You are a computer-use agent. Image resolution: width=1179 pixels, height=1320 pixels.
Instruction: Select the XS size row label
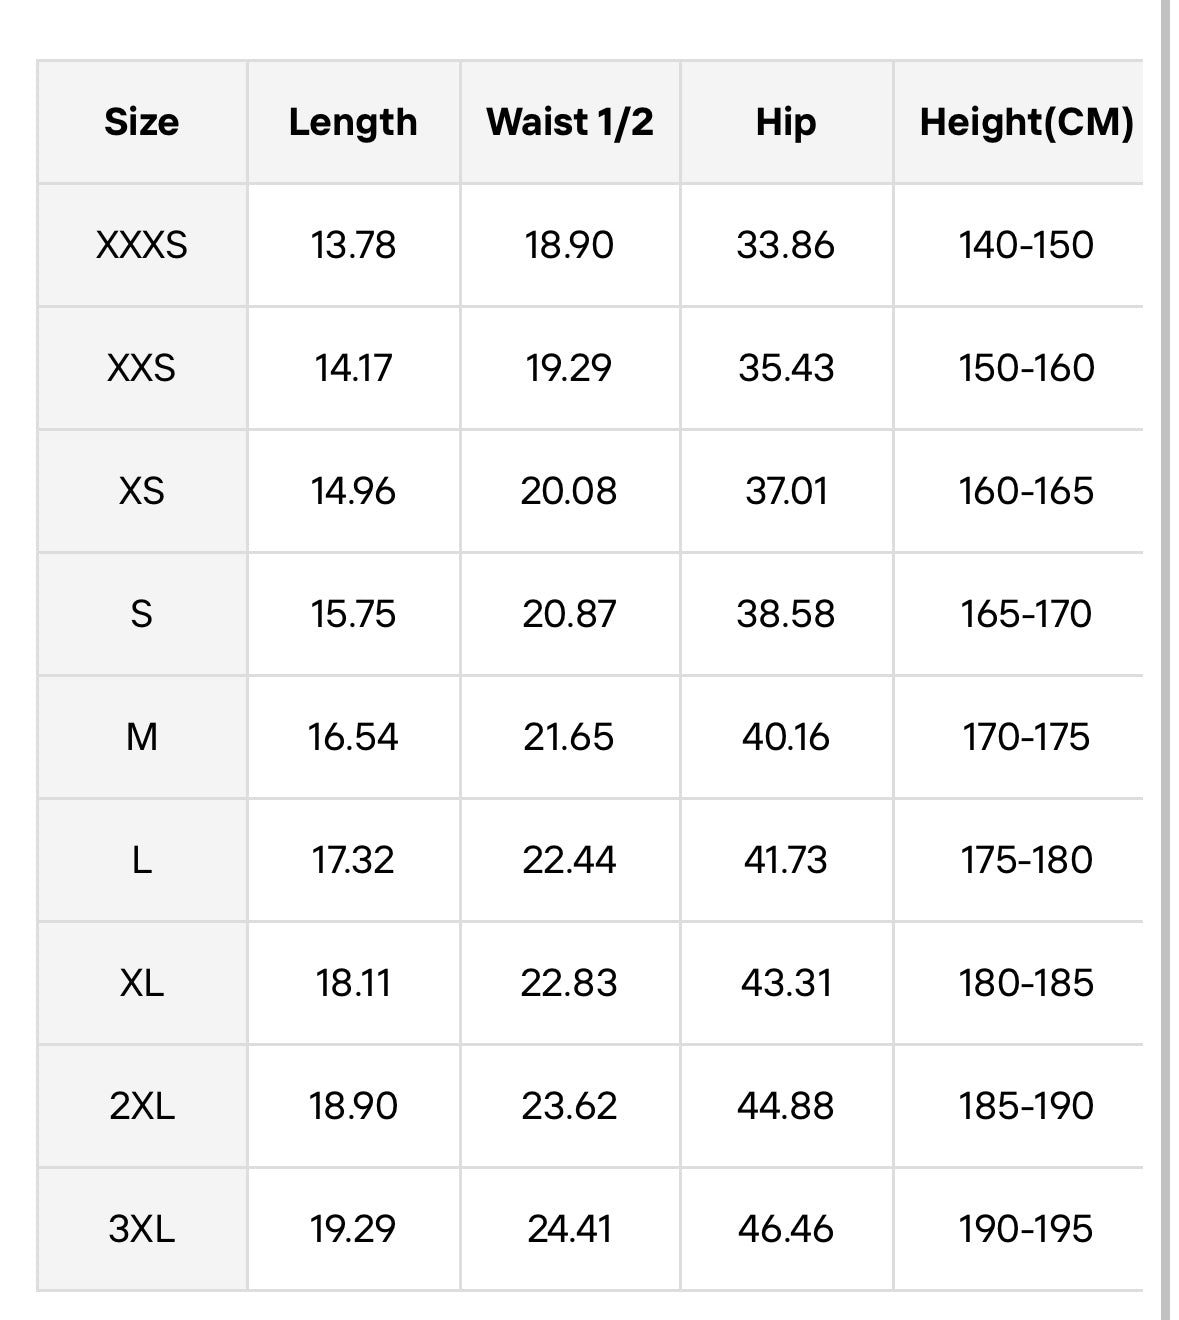tap(142, 491)
